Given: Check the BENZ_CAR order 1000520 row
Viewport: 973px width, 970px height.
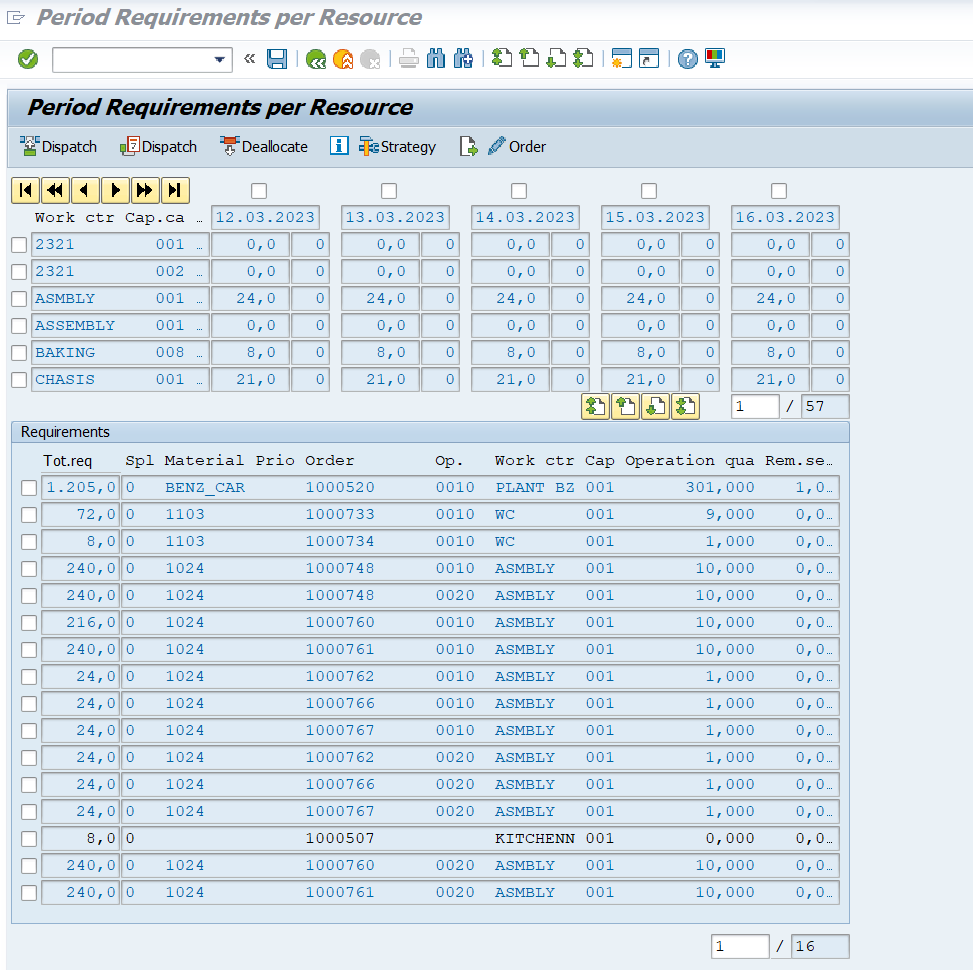Looking at the screenshot, I should click(x=29, y=488).
